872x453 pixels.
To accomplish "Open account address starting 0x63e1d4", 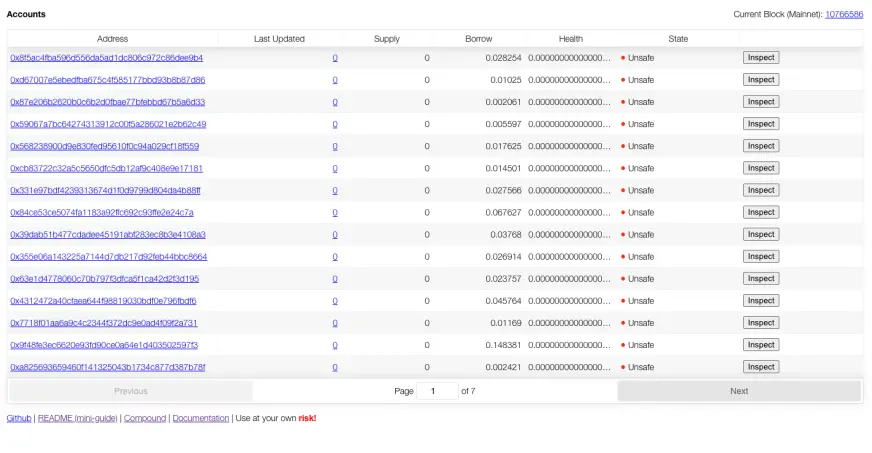I will 105,279.
